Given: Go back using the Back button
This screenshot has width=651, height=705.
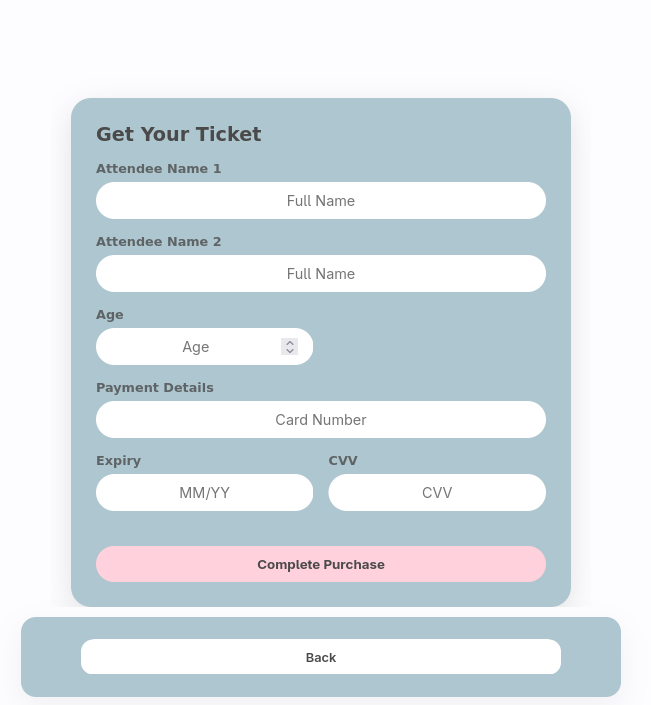Looking at the screenshot, I should point(320,657).
